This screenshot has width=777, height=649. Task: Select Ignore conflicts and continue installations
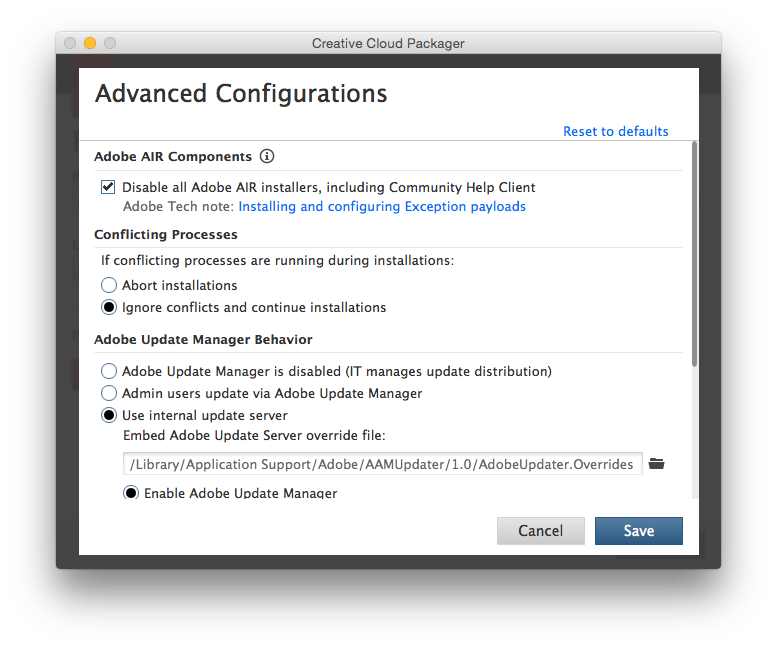tap(109, 307)
